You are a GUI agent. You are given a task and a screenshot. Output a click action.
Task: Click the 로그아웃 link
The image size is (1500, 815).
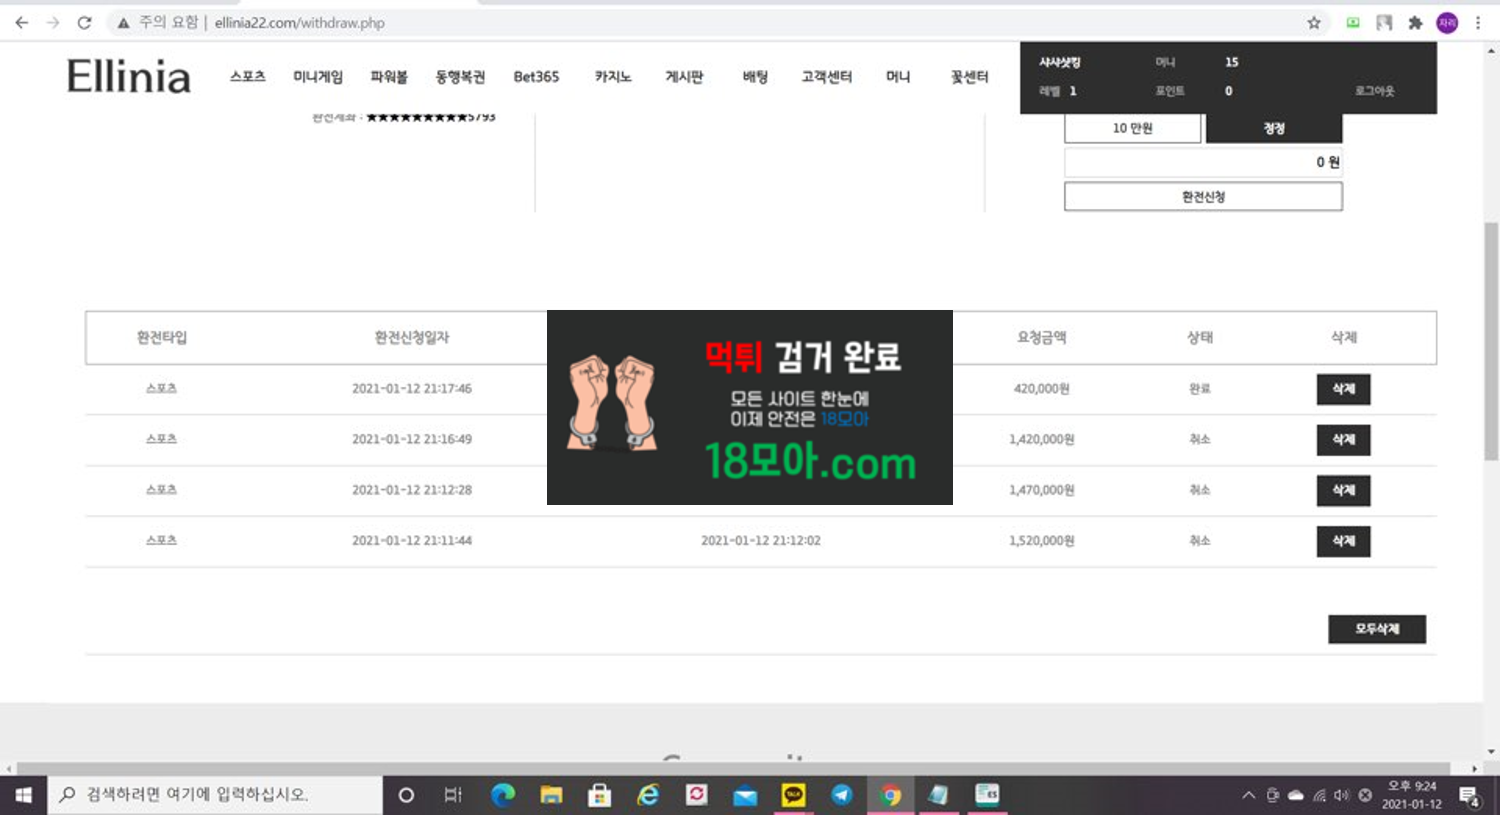(x=1374, y=91)
